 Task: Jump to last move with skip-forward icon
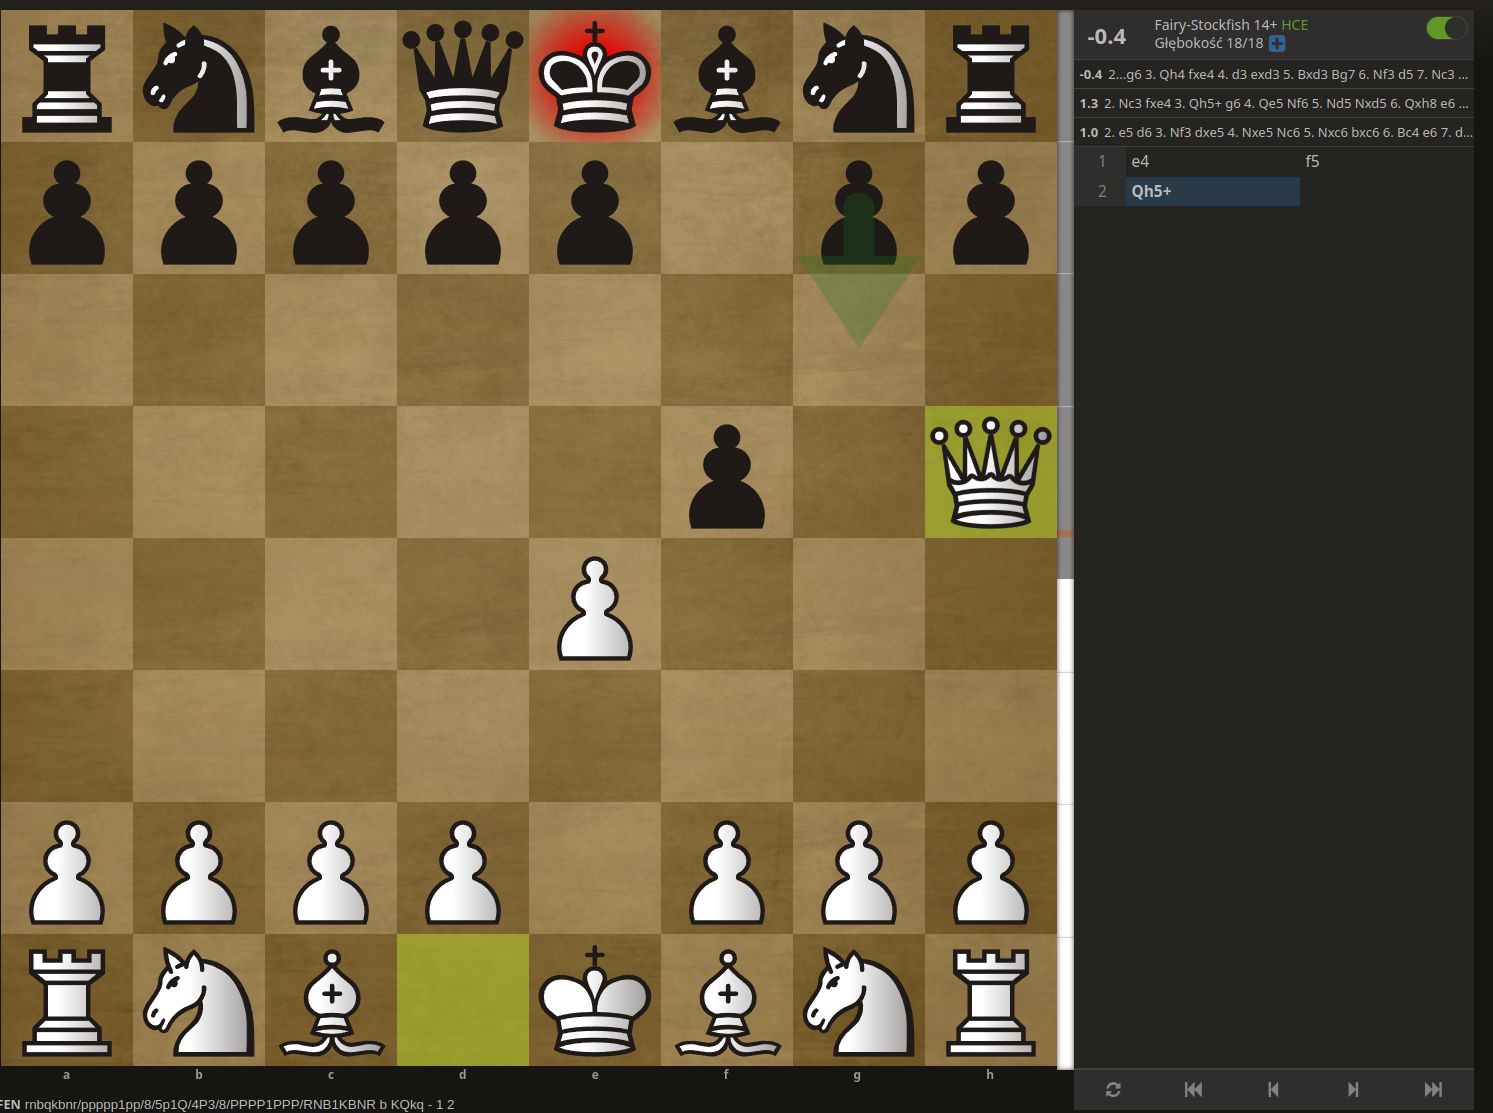[1433, 1089]
